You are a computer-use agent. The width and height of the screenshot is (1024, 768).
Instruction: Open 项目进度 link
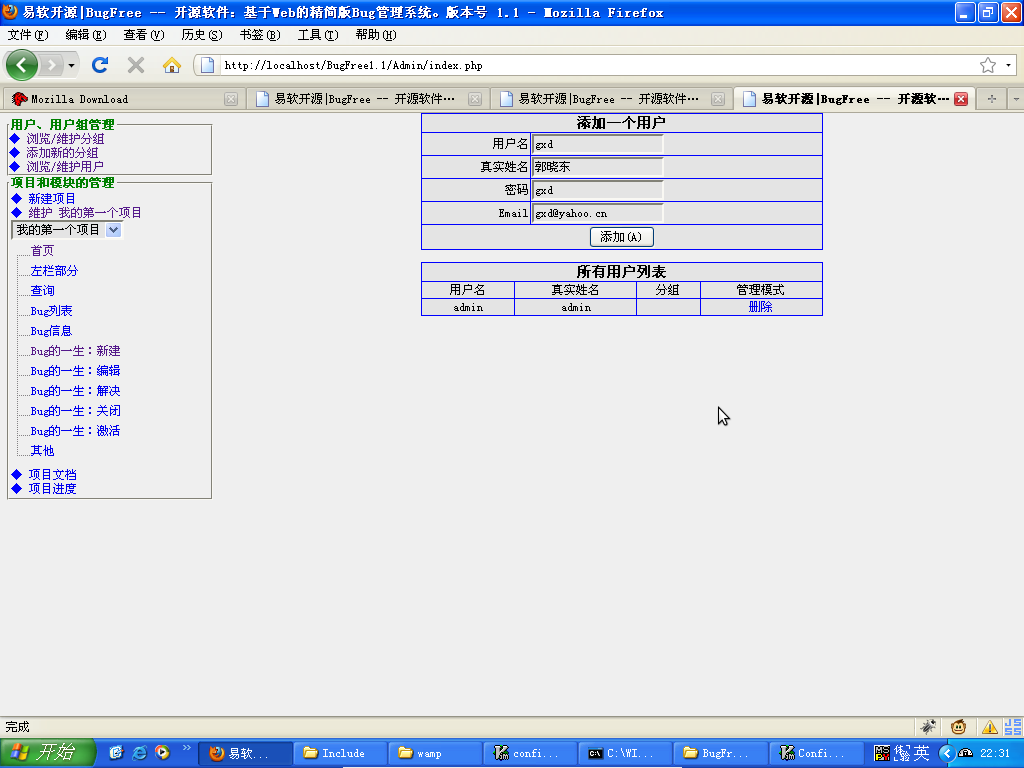[x=52, y=488]
